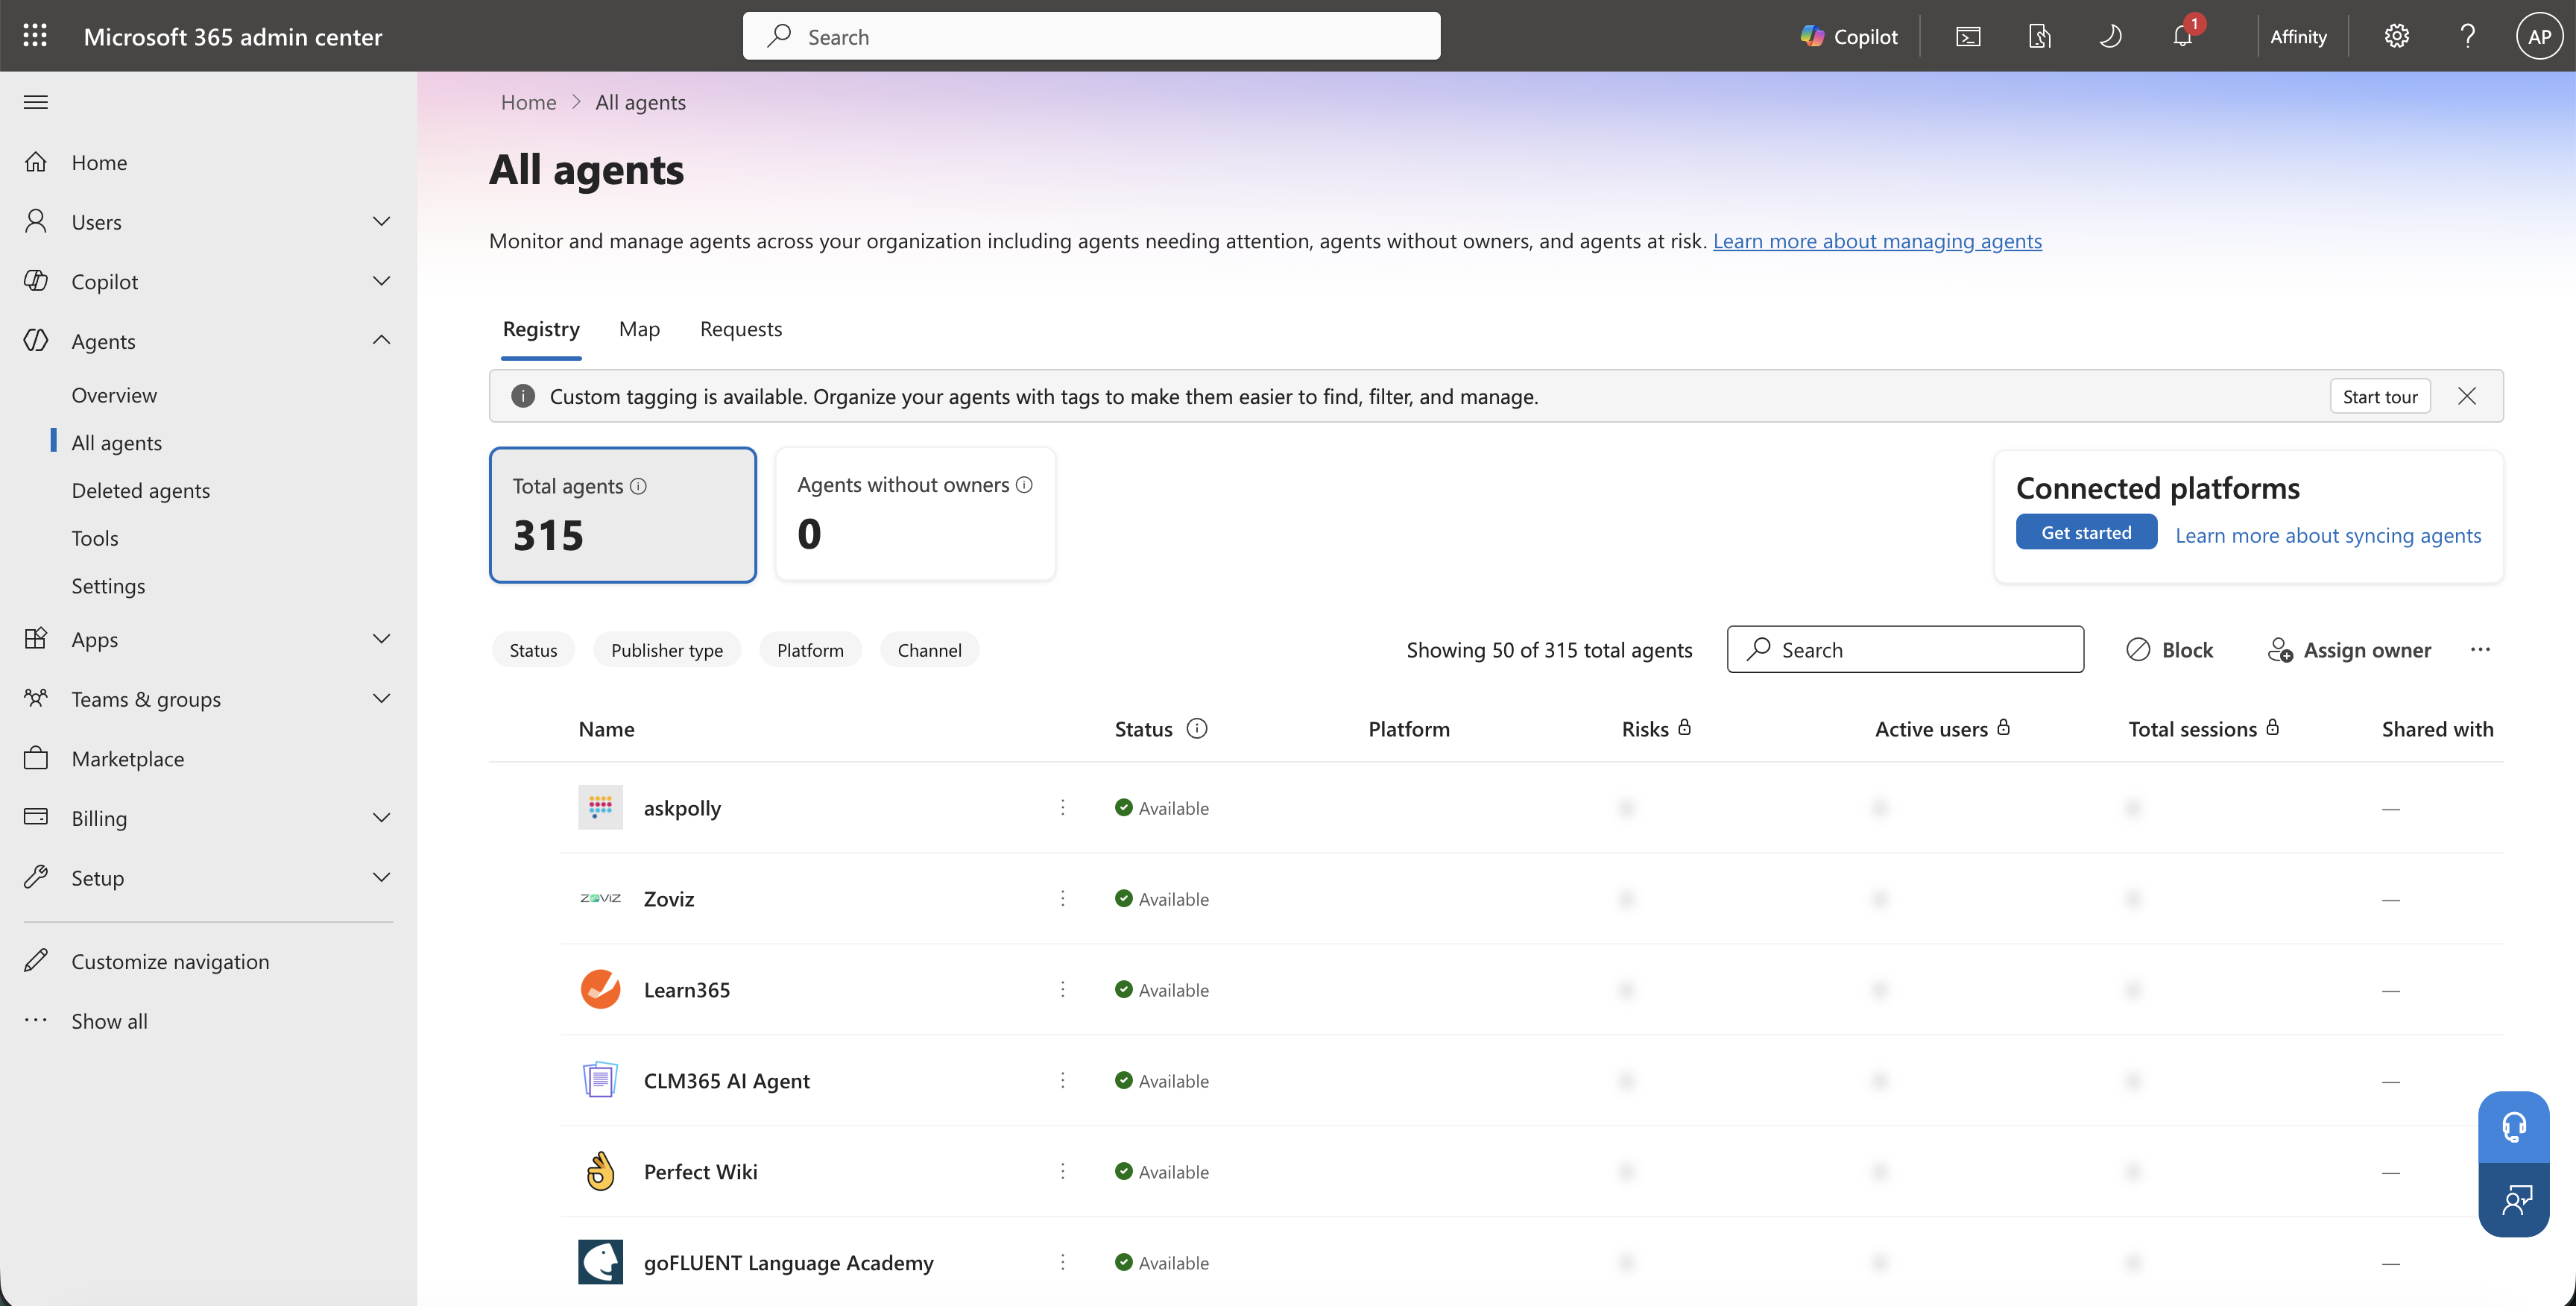2576x1306 pixels.
Task: Open askpolly row more options
Action: (1063, 807)
